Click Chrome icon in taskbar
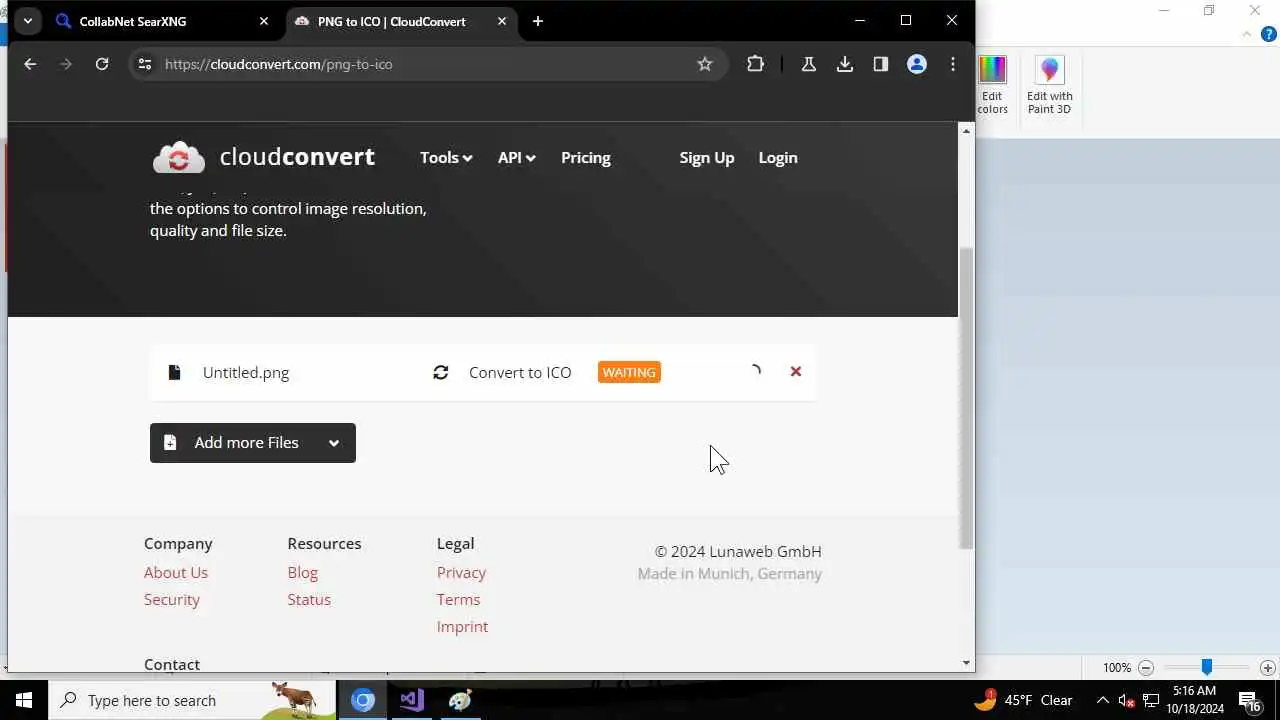 point(363,700)
